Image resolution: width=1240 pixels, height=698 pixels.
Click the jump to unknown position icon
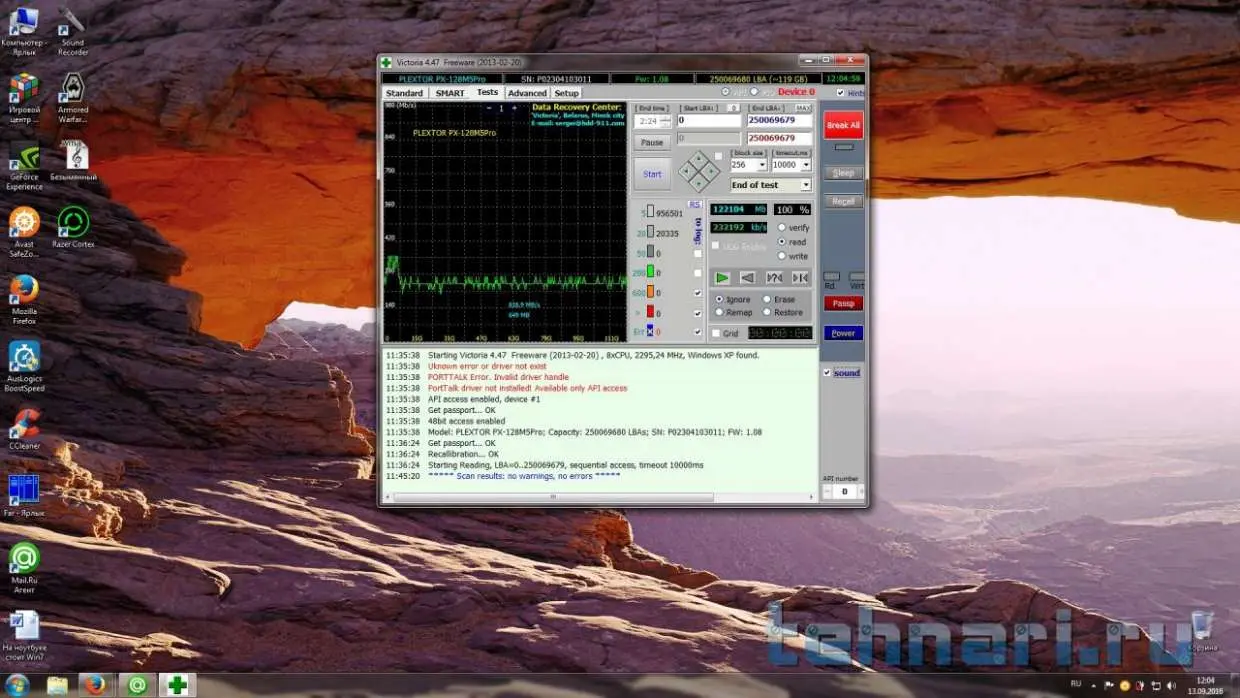[774, 277]
